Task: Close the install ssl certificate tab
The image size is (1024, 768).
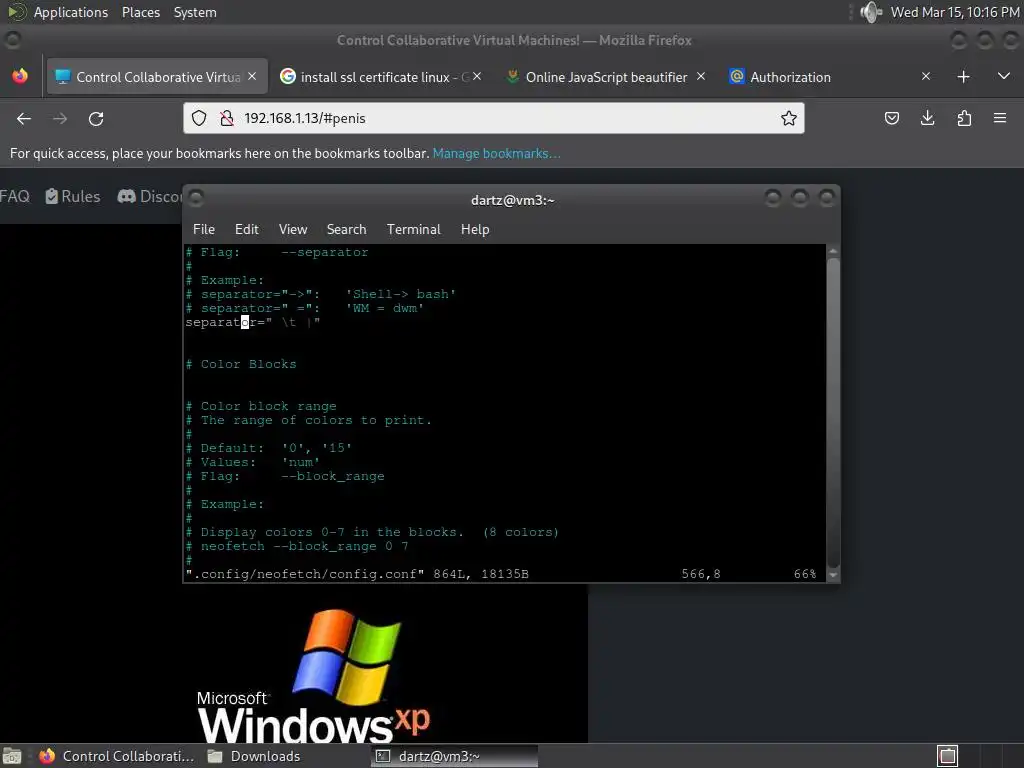Action: [x=477, y=76]
